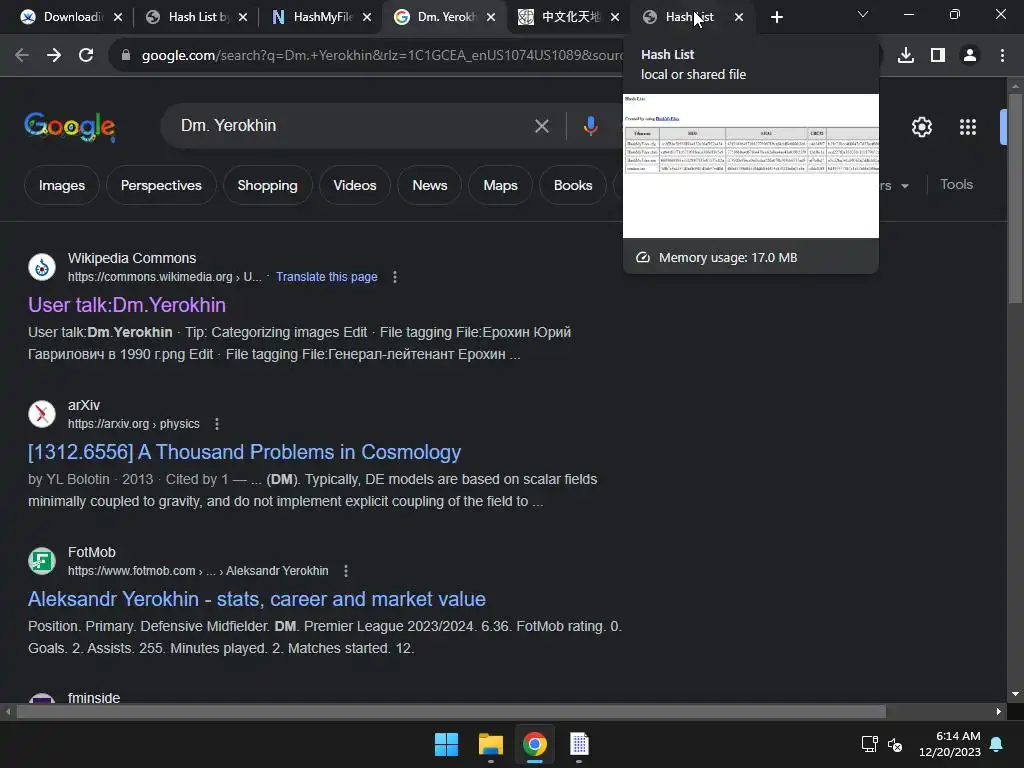Open the HashMyFiles taskbar app icon
Screen dimensions: 1024x768
[x=579, y=744]
